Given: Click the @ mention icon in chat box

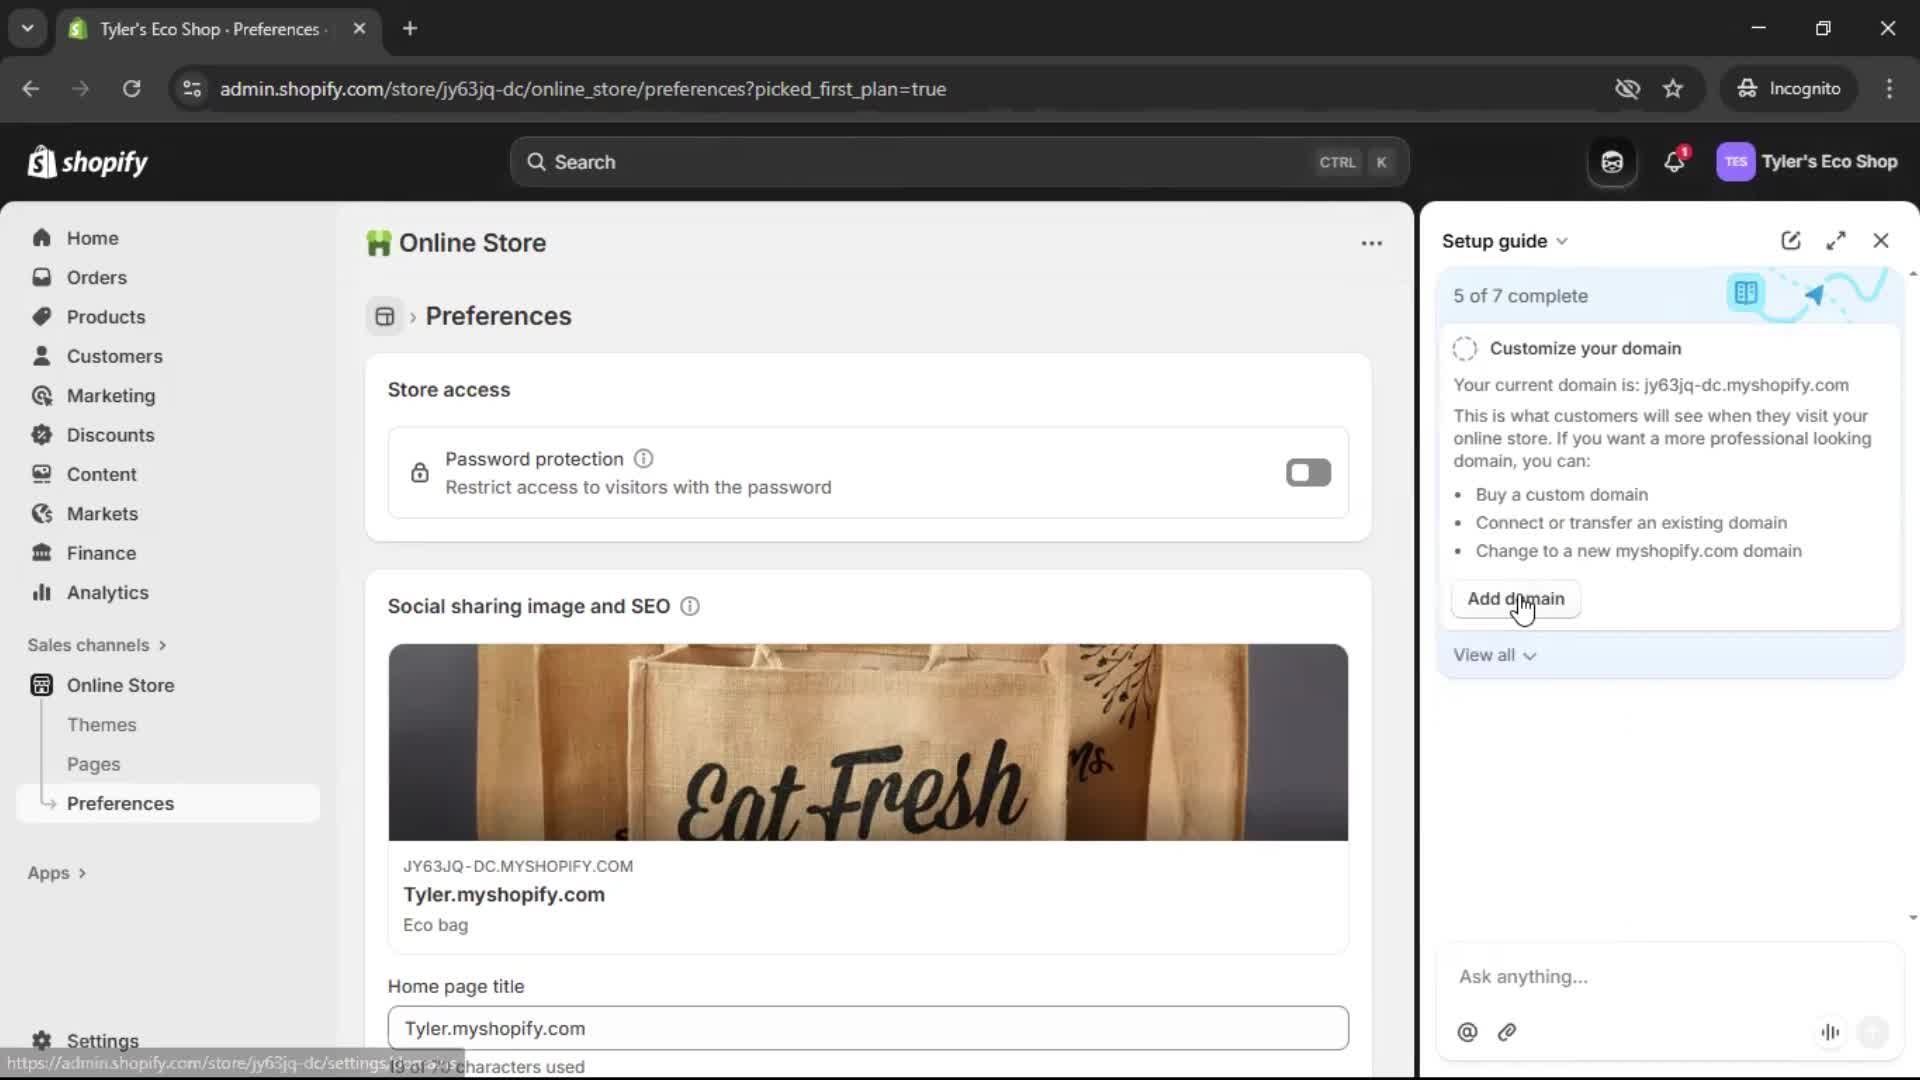Looking at the screenshot, I should pos(1467,1033).
